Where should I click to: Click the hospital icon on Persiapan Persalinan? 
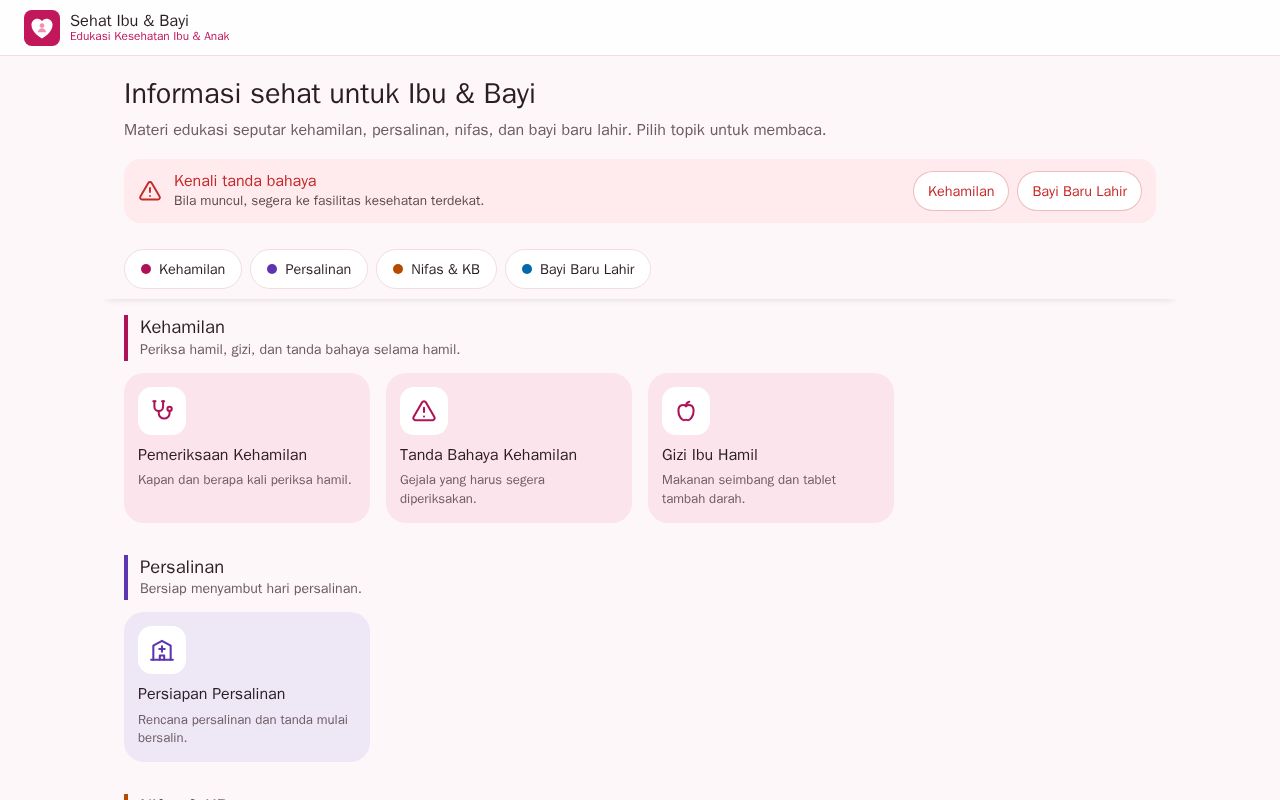point(162,650)
